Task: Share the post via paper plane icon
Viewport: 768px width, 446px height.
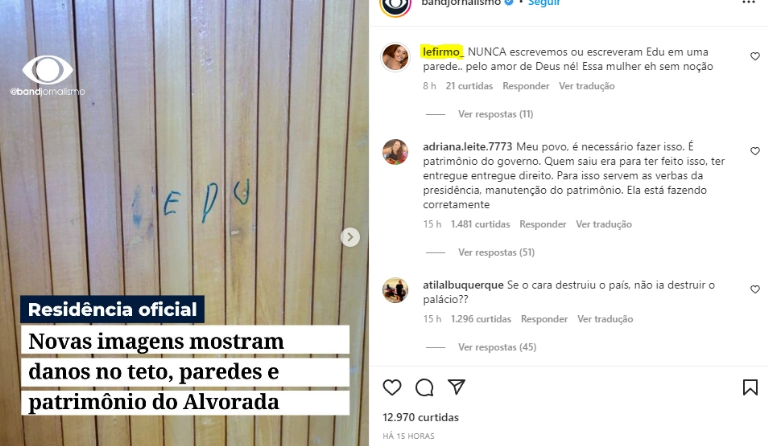Action: (x=456, y=387)
